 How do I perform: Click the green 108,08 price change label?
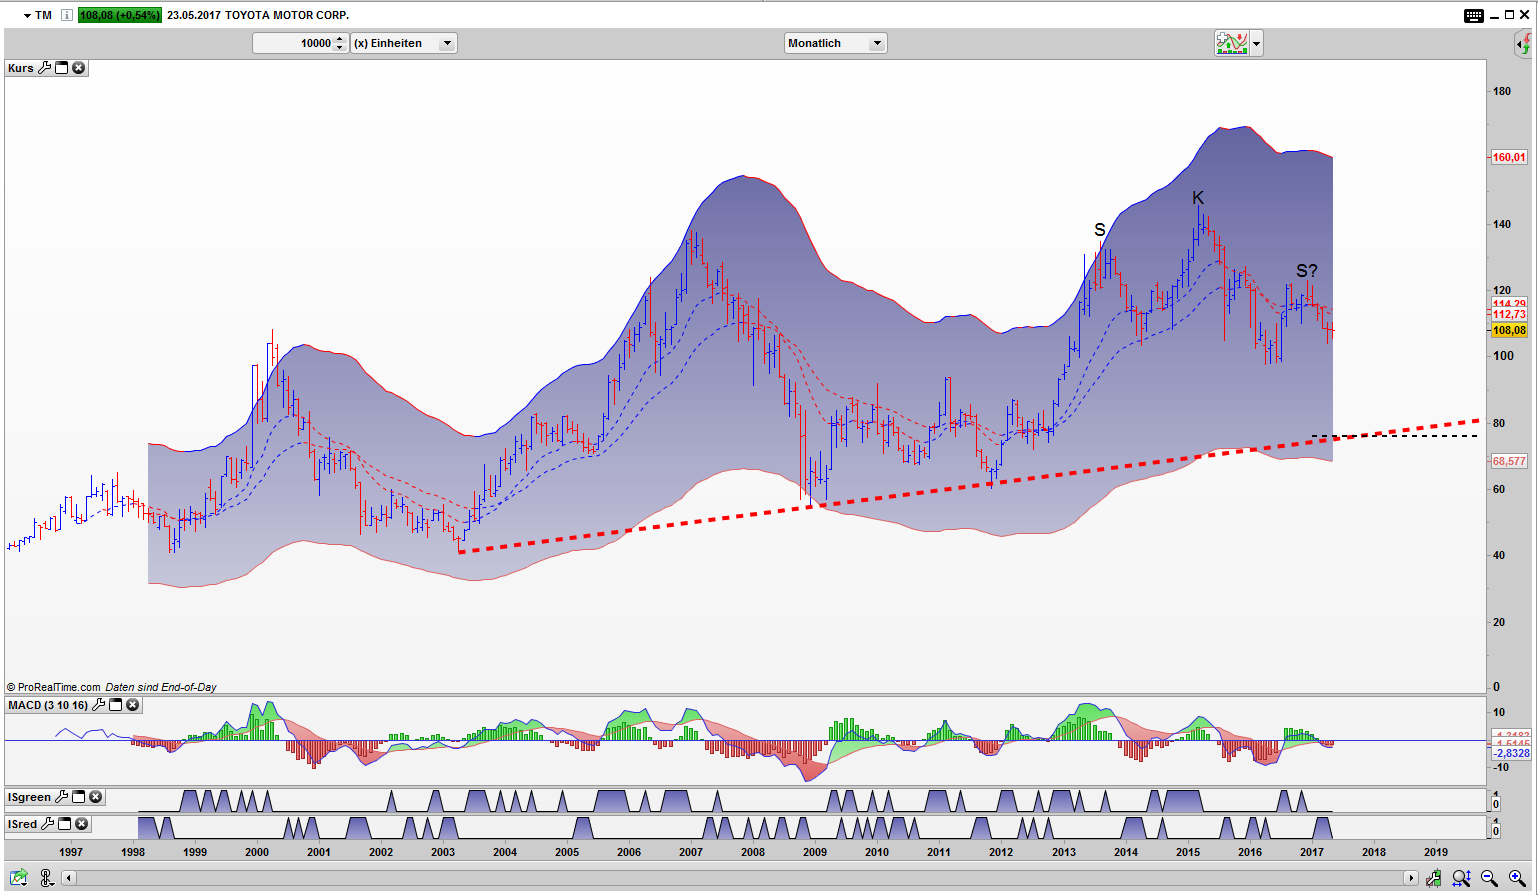tap(120, 15)
